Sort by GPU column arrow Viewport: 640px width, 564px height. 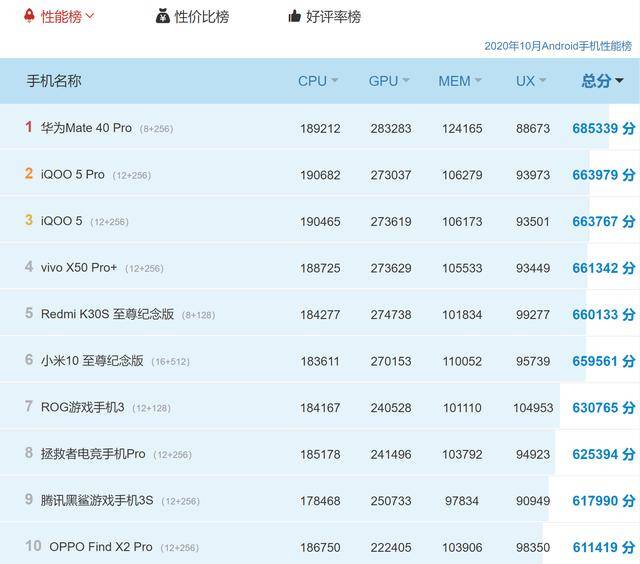coord(407,81)
